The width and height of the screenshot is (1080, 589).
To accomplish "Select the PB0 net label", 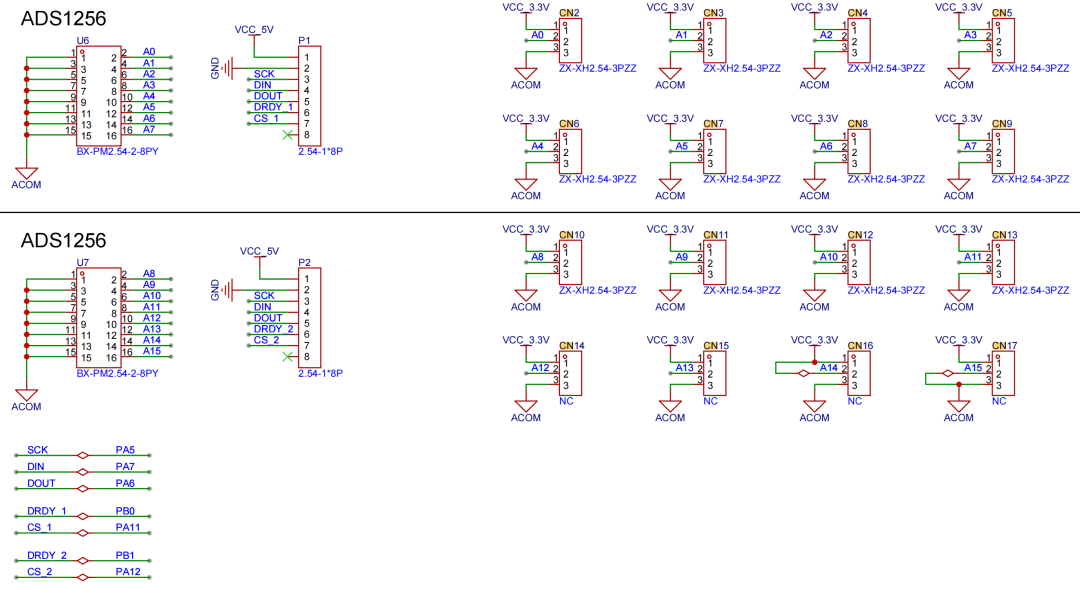I will pos(125,511).
